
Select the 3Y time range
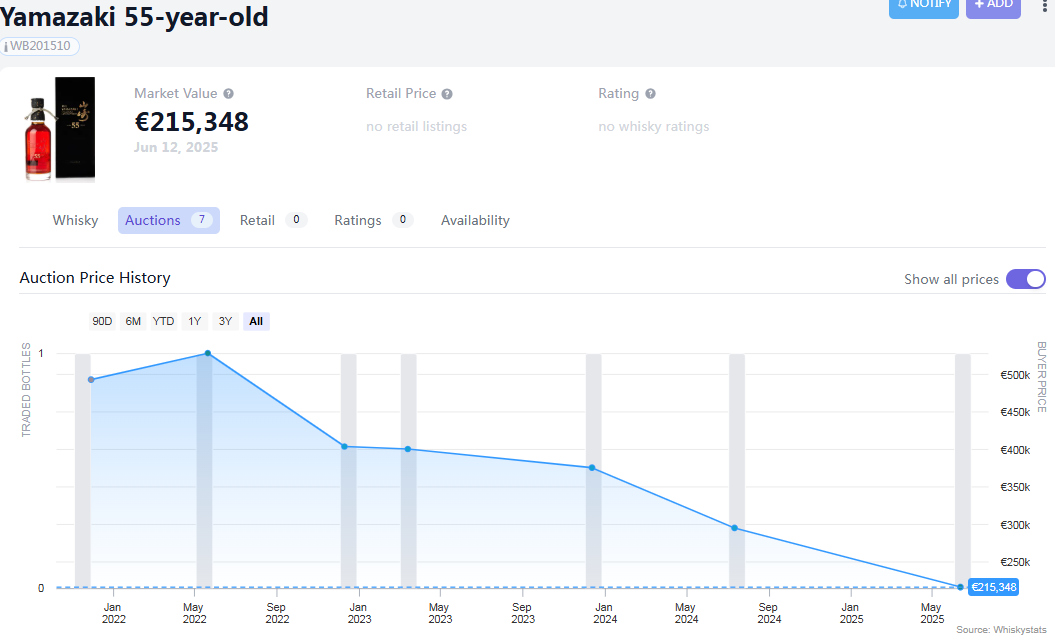point(225,321)
